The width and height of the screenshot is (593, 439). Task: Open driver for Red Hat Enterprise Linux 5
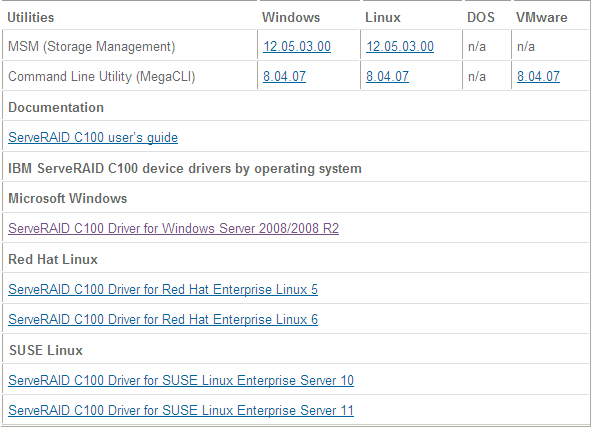click(163, 289)
